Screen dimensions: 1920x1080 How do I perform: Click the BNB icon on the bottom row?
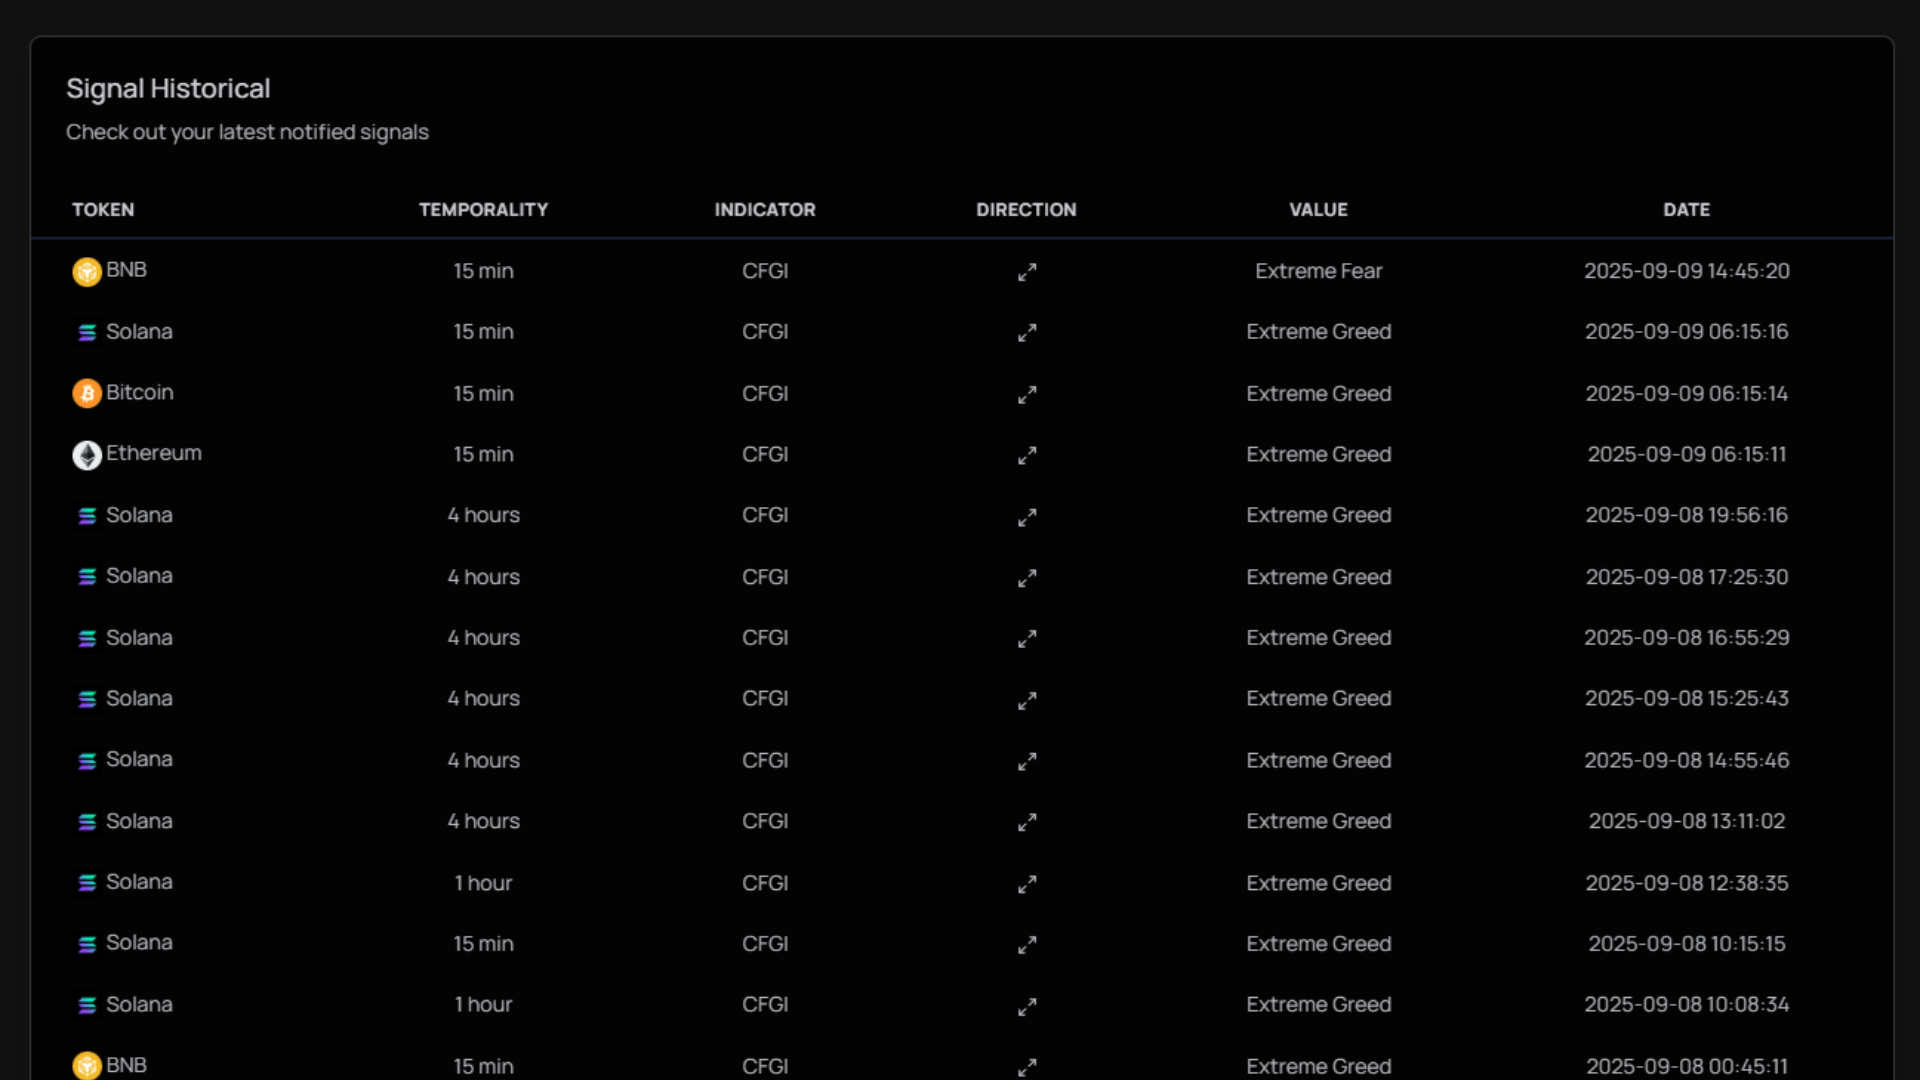(x=86, y=1066)
